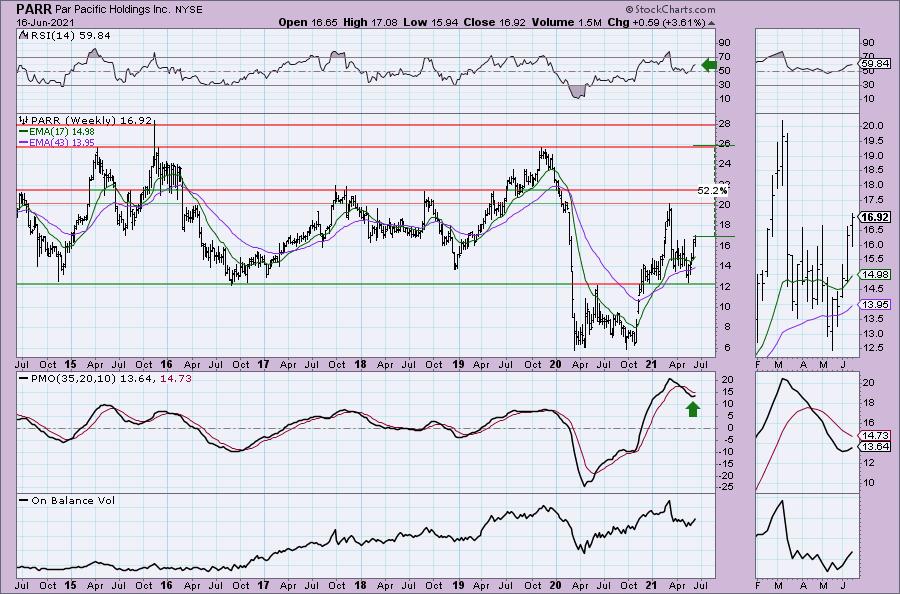Click the bold 16.92 last price tag

pyautogui.click(x=875, y=217)
